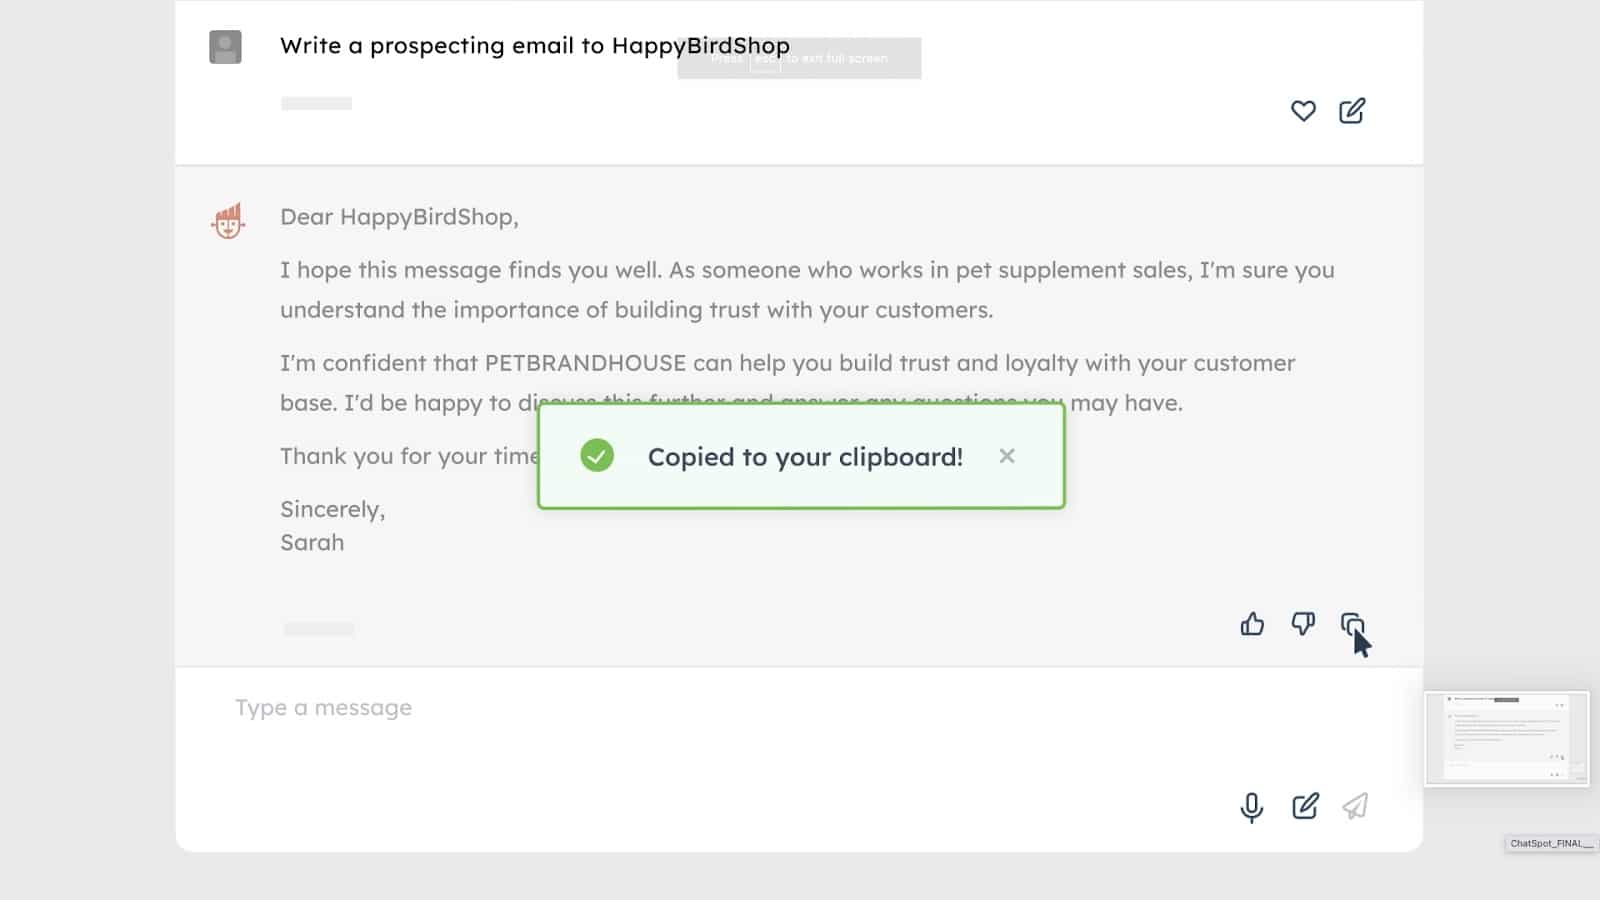Click the 'Dear HappyBirdShop,' greeting line
This screenshot has height=900, width=1600.
click(399, 217)
